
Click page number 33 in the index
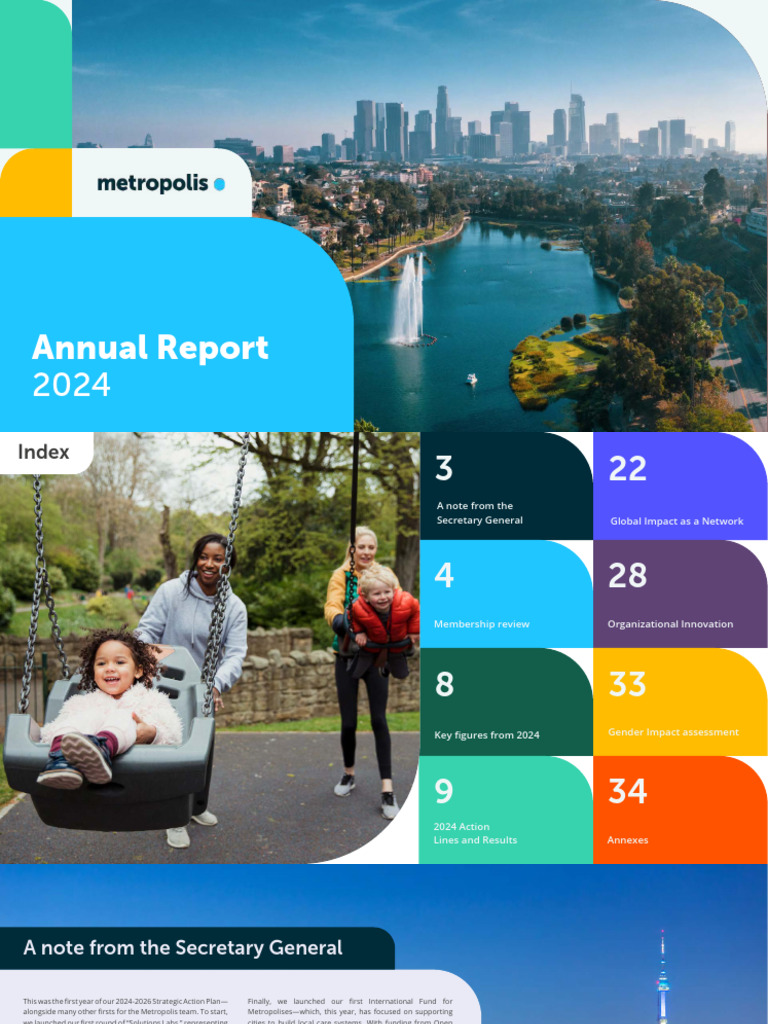pyautogui.click(x=628, y=684)
